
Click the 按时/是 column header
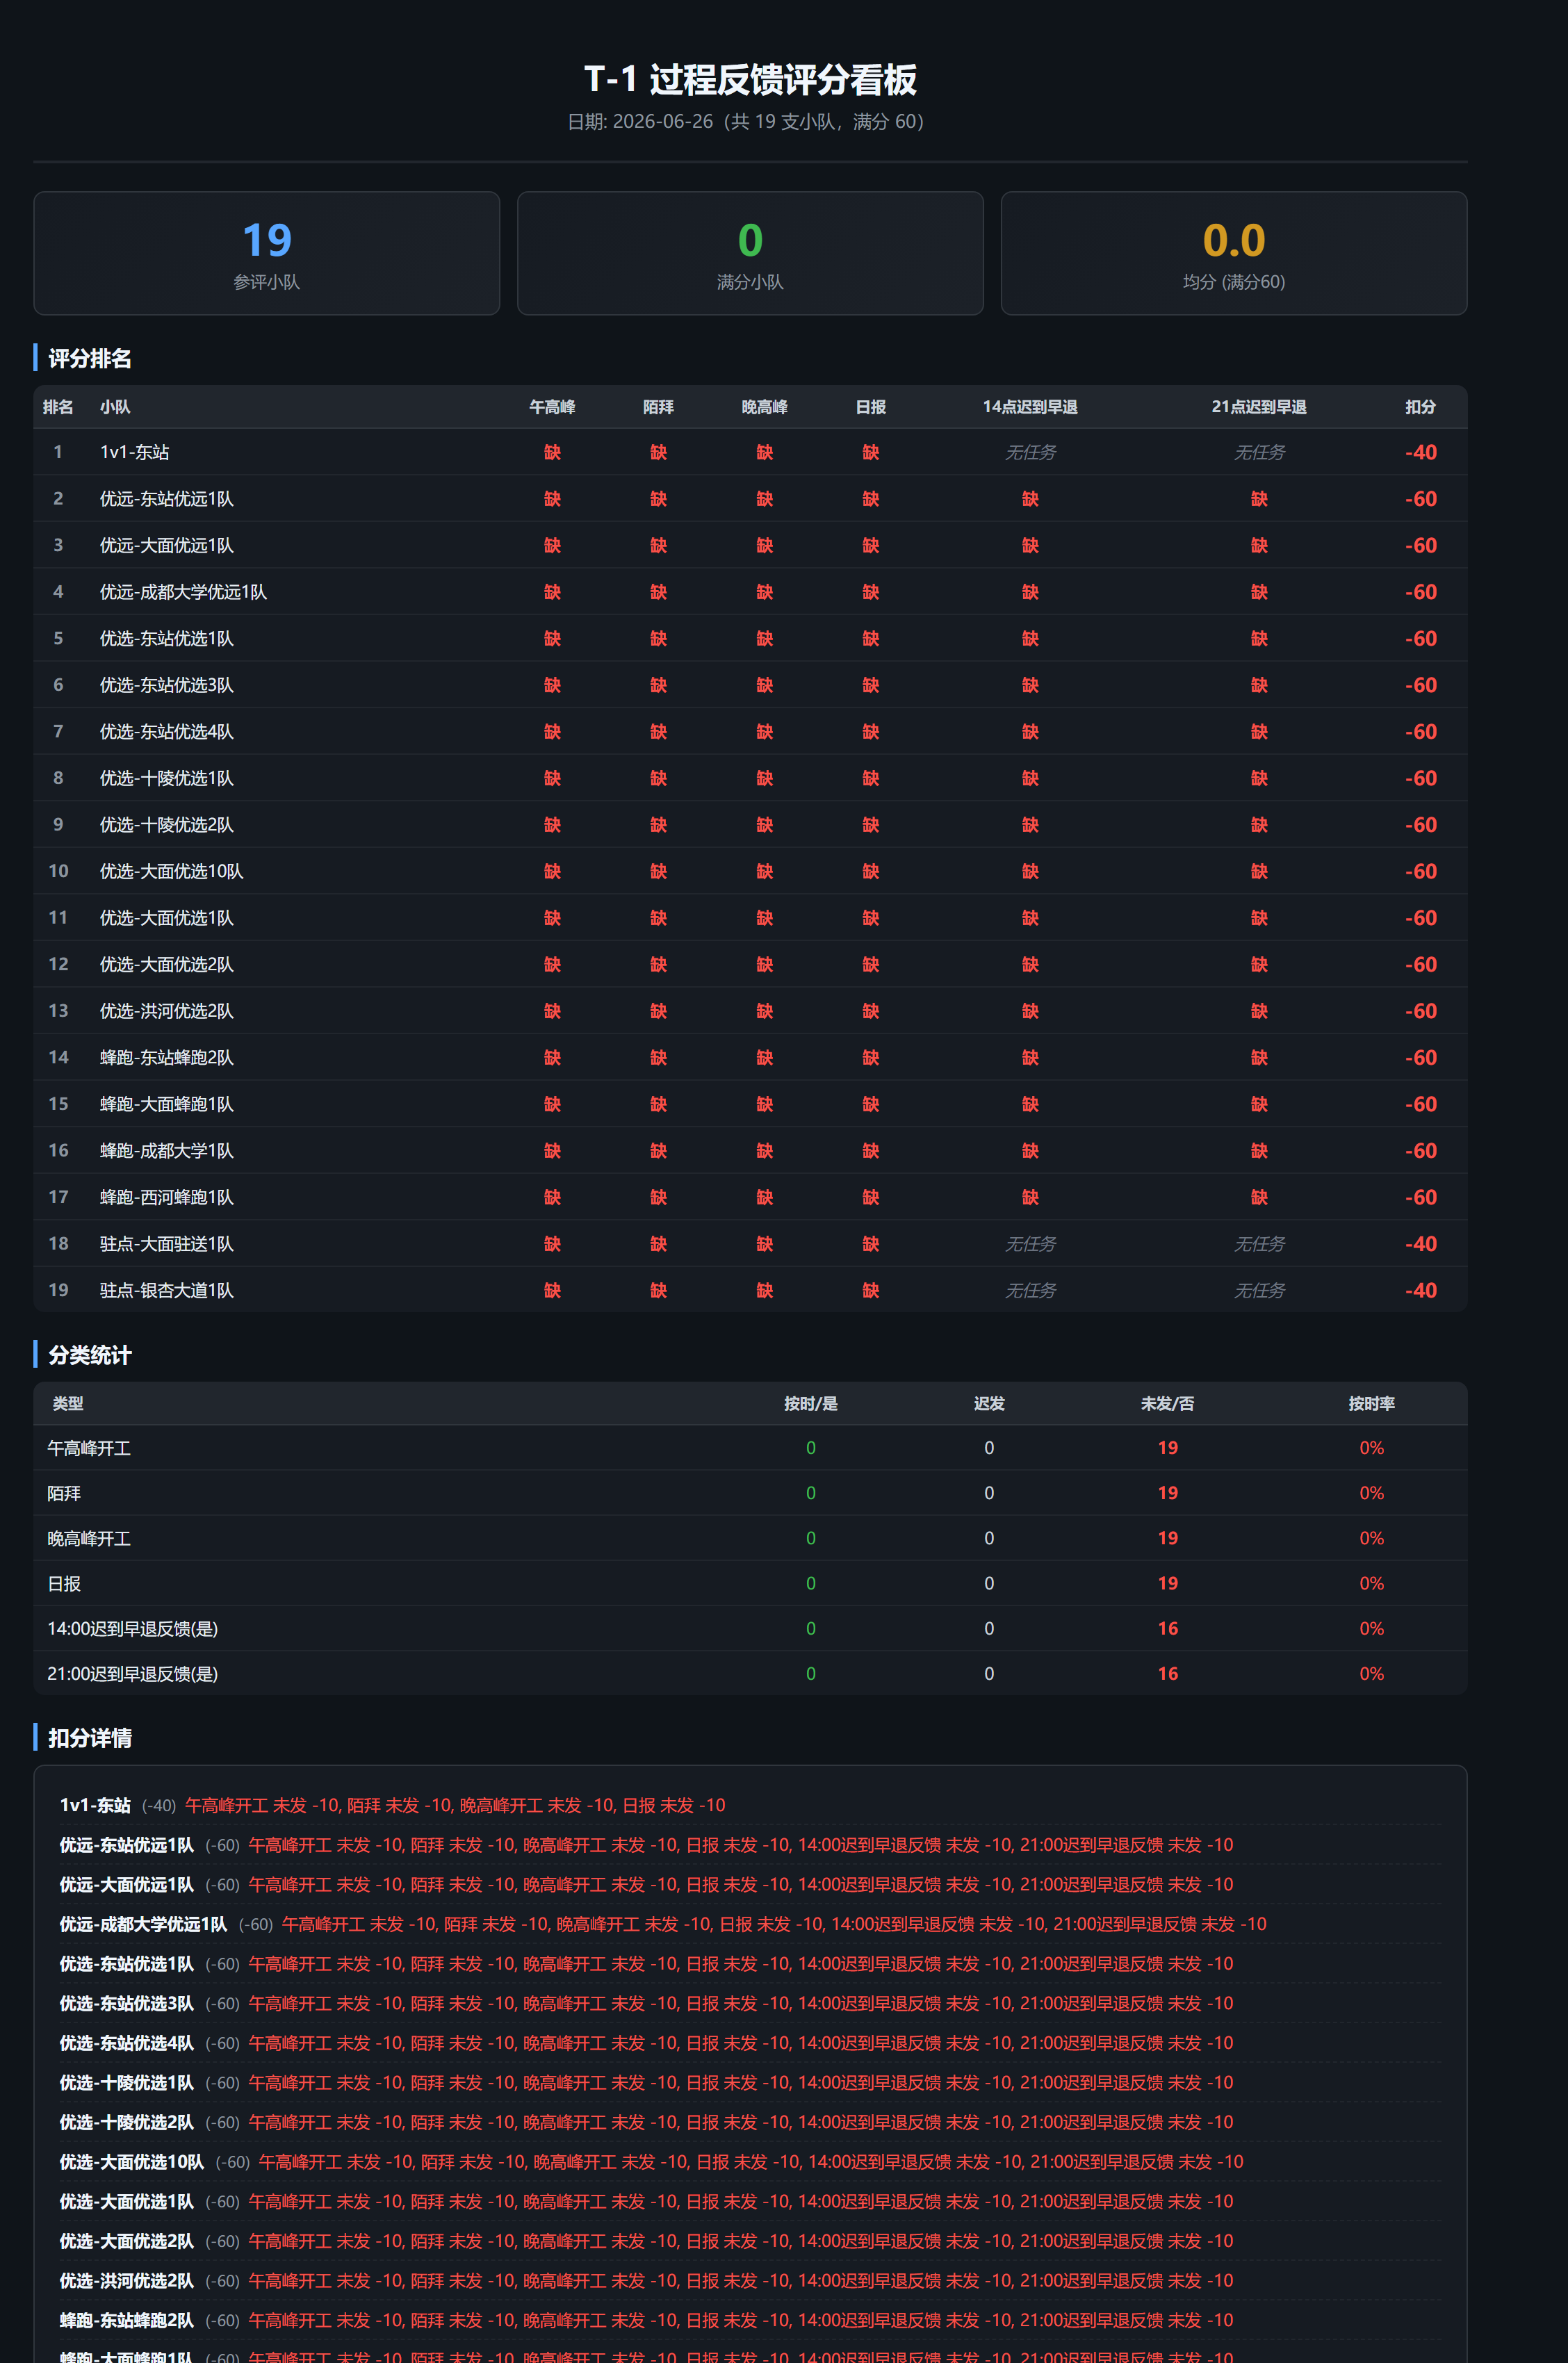[x=811, y=1404]
